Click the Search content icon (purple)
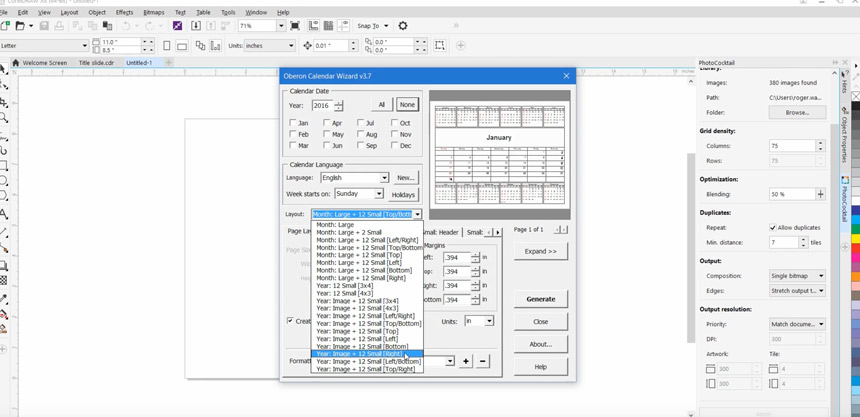This screenshot has width=860, height=417. [x=177, y=26]
